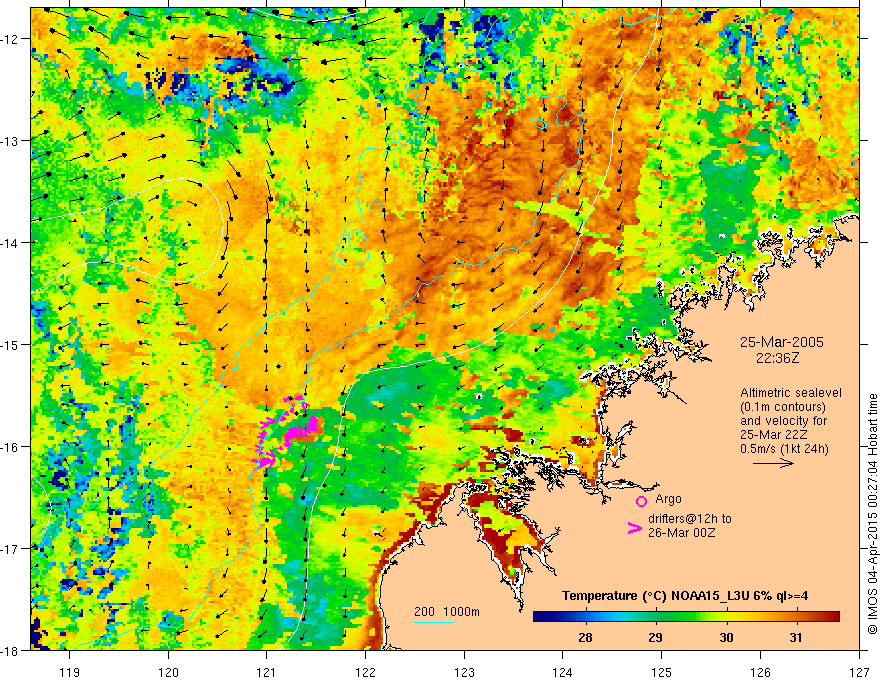Click the colorbar tick label 30
This screenshot has height=680, width=880.
(x=726, y=637)
